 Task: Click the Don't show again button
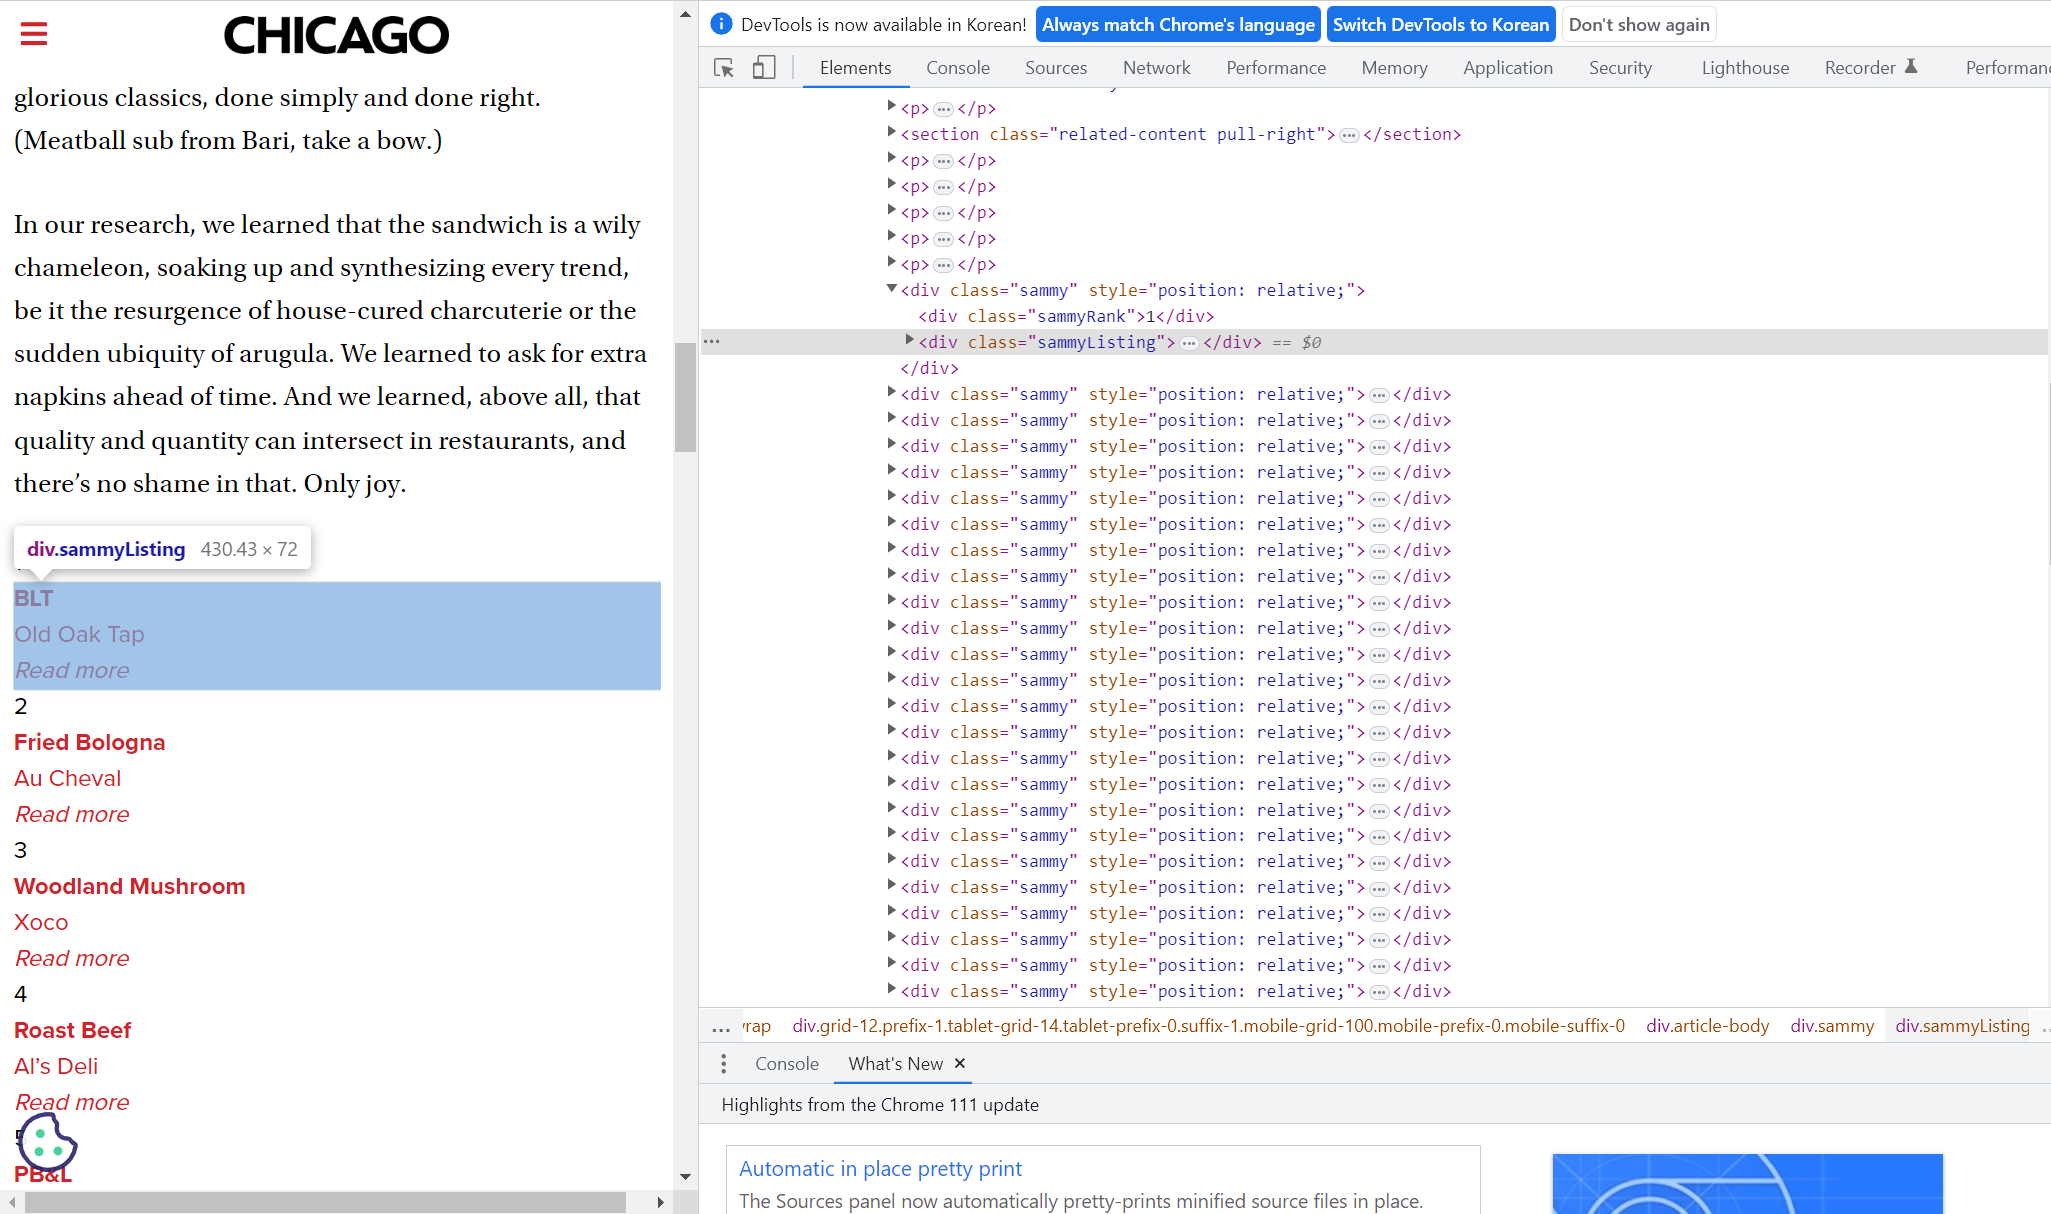click(1638, 24)
